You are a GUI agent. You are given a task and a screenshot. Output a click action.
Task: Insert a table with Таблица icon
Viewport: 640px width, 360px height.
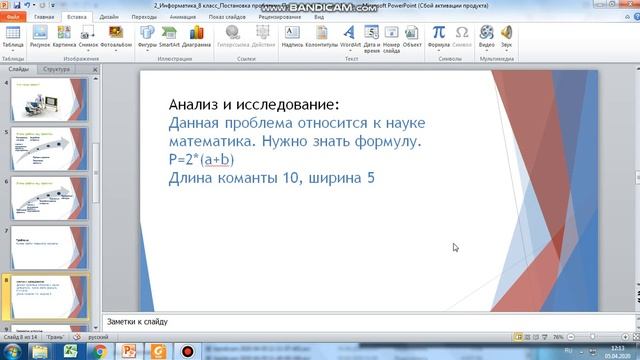[13, 32]
